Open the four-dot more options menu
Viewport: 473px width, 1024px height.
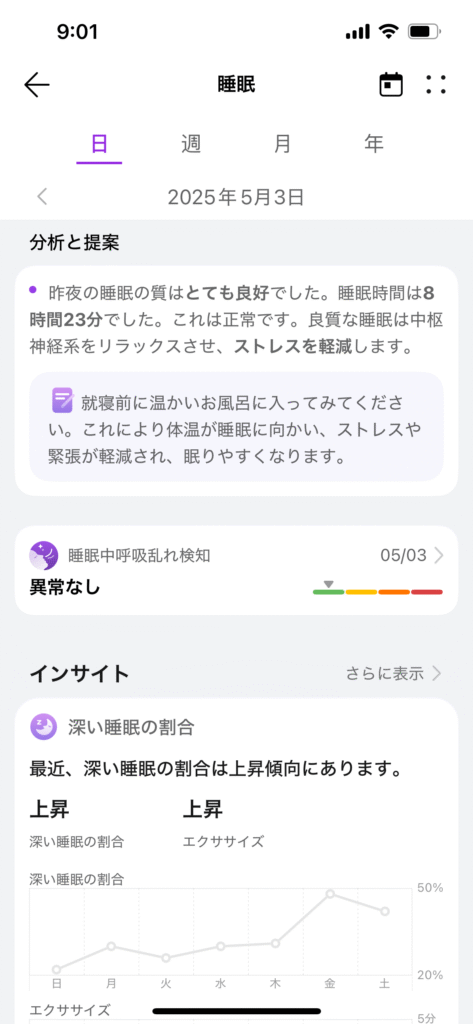(x=436, y=85)
